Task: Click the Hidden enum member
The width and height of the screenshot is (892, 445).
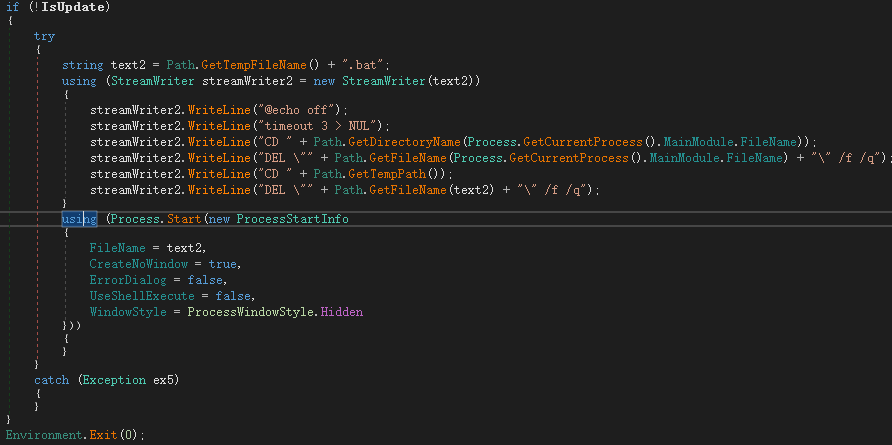Action: 341,312
